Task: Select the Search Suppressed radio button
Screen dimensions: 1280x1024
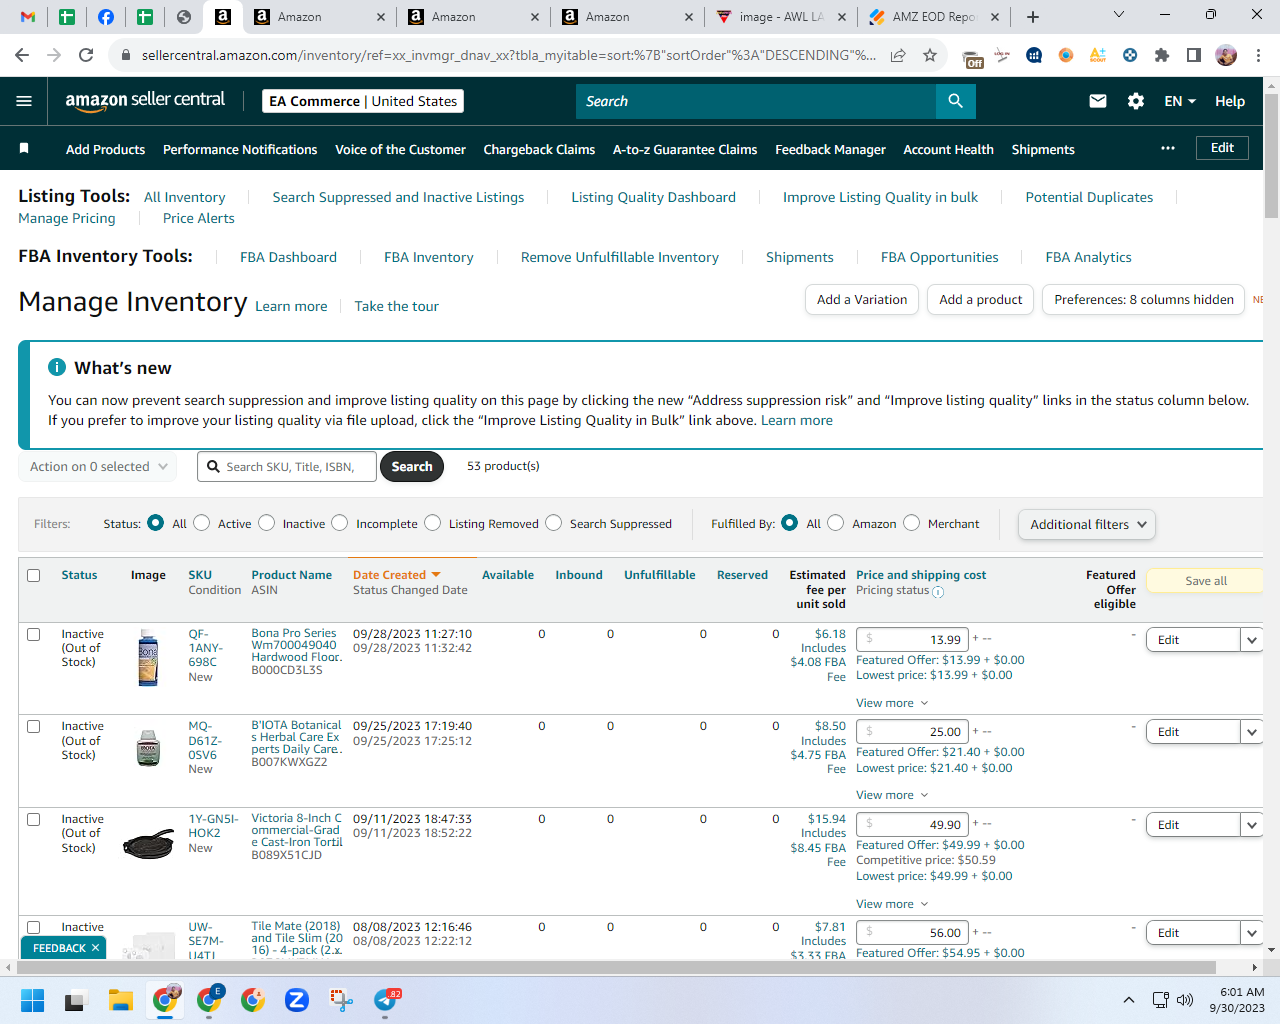Action: (x=554, y=523)
